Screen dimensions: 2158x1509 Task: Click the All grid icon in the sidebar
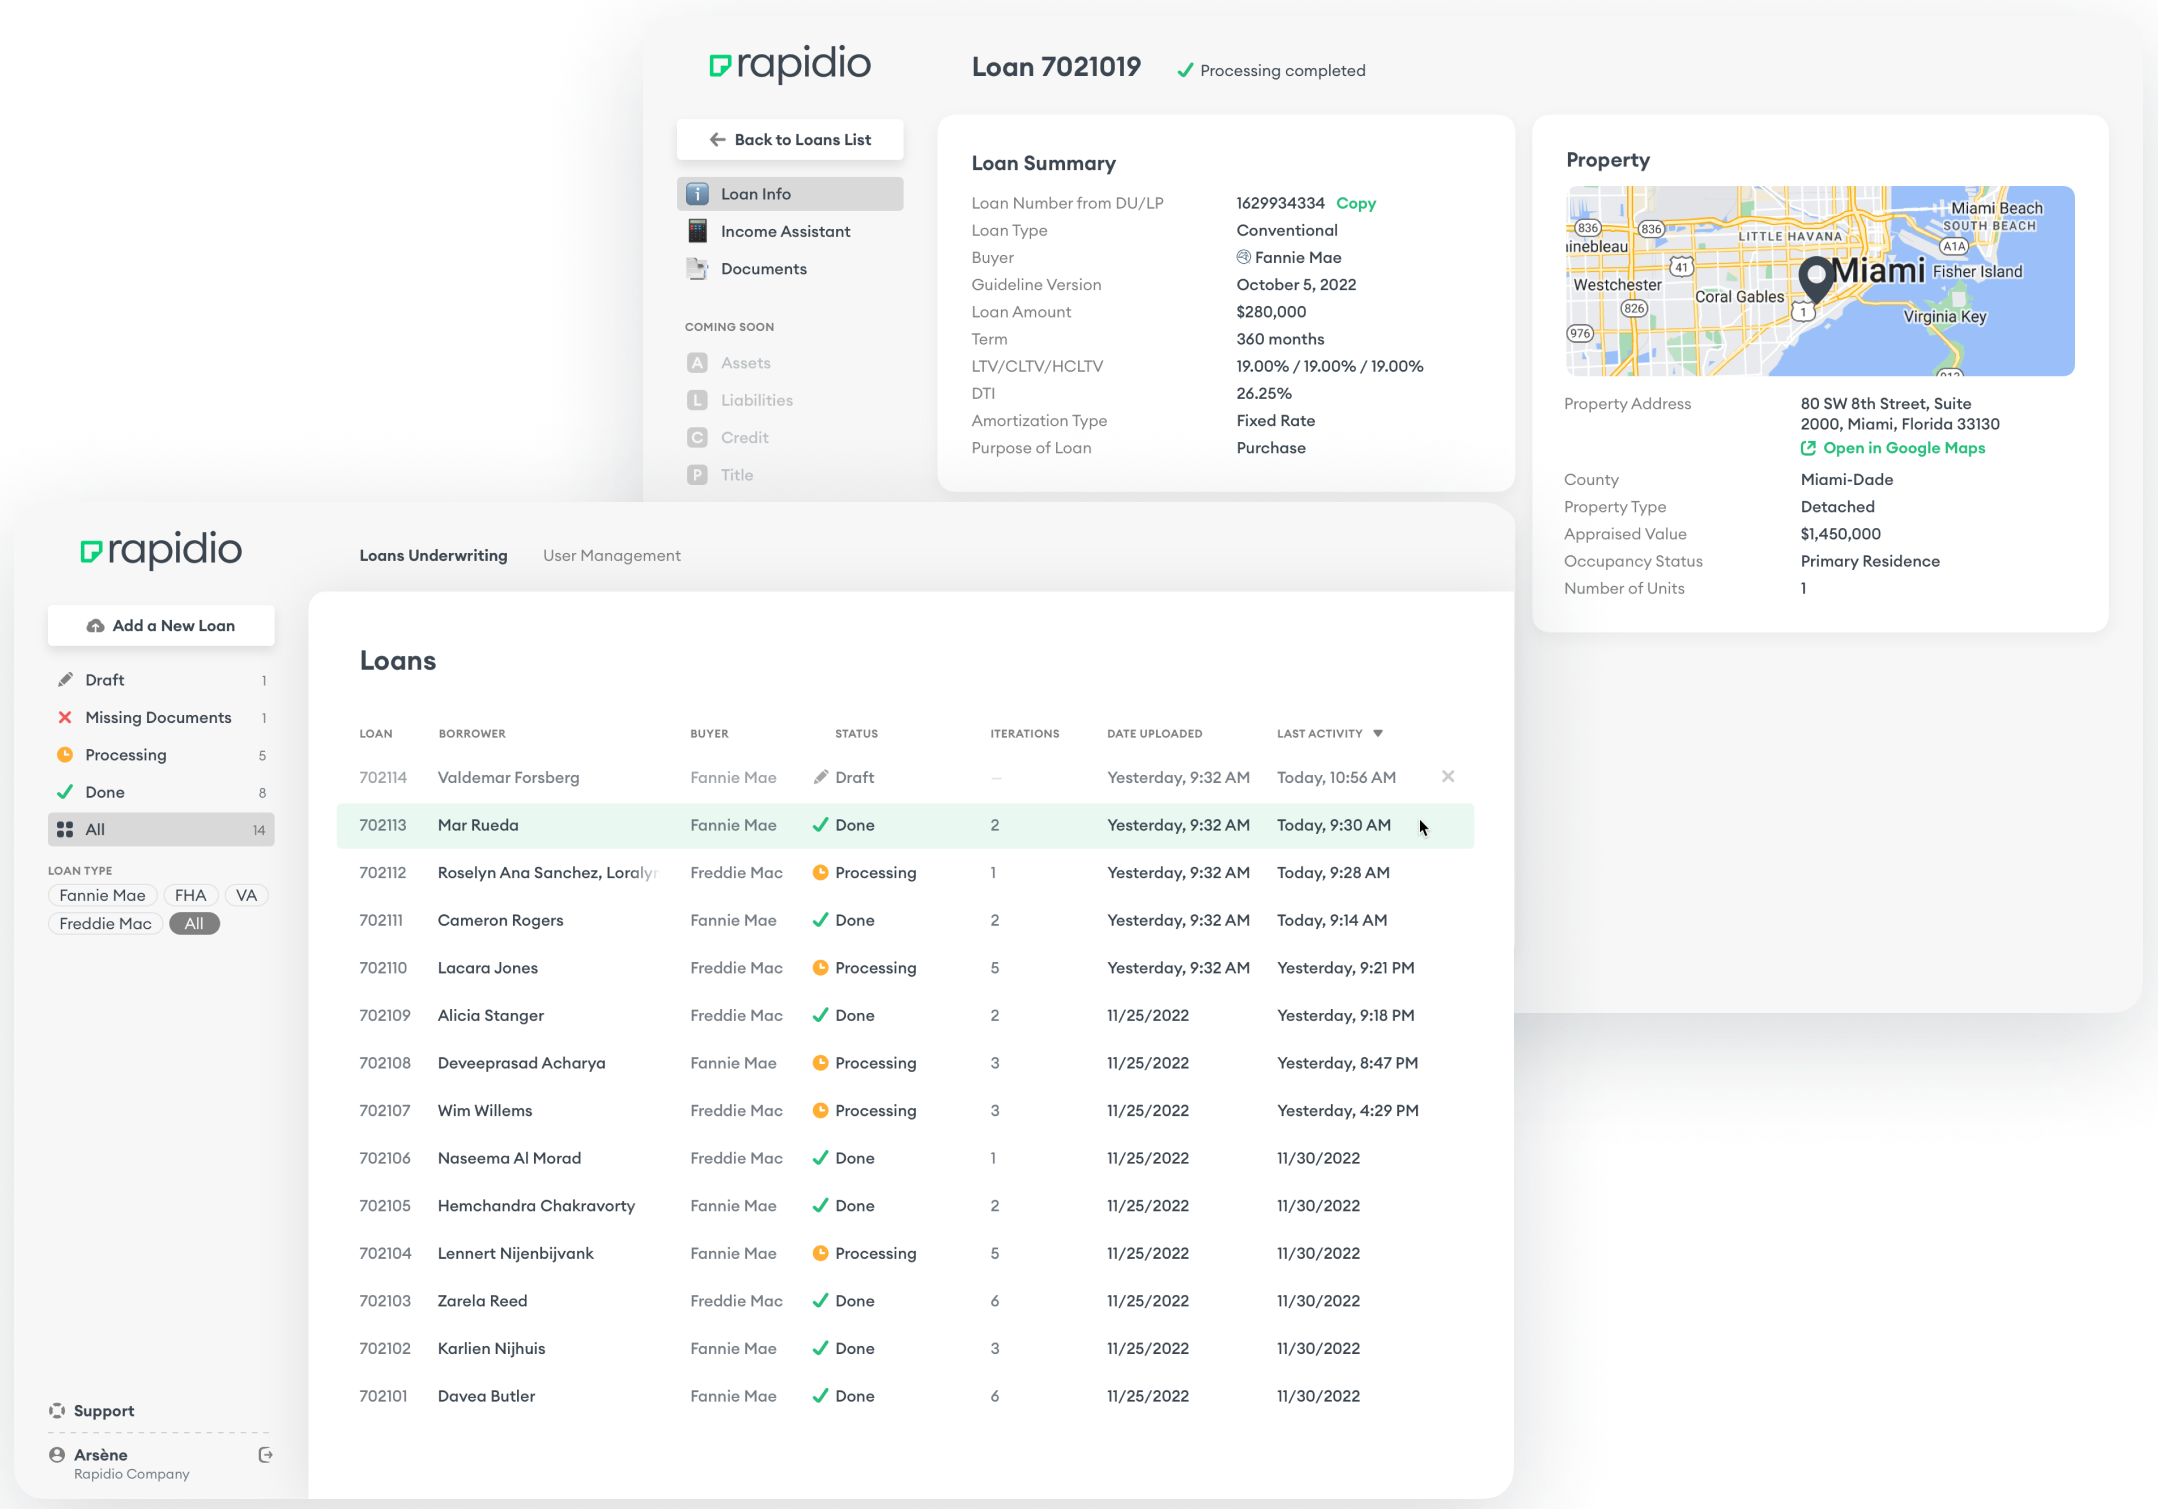click(65, 830)
